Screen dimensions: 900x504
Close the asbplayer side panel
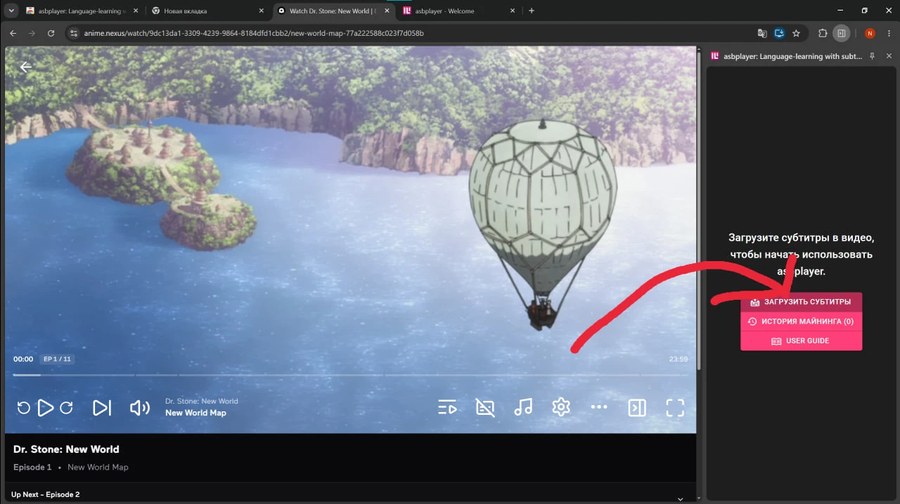click(889, 56)
